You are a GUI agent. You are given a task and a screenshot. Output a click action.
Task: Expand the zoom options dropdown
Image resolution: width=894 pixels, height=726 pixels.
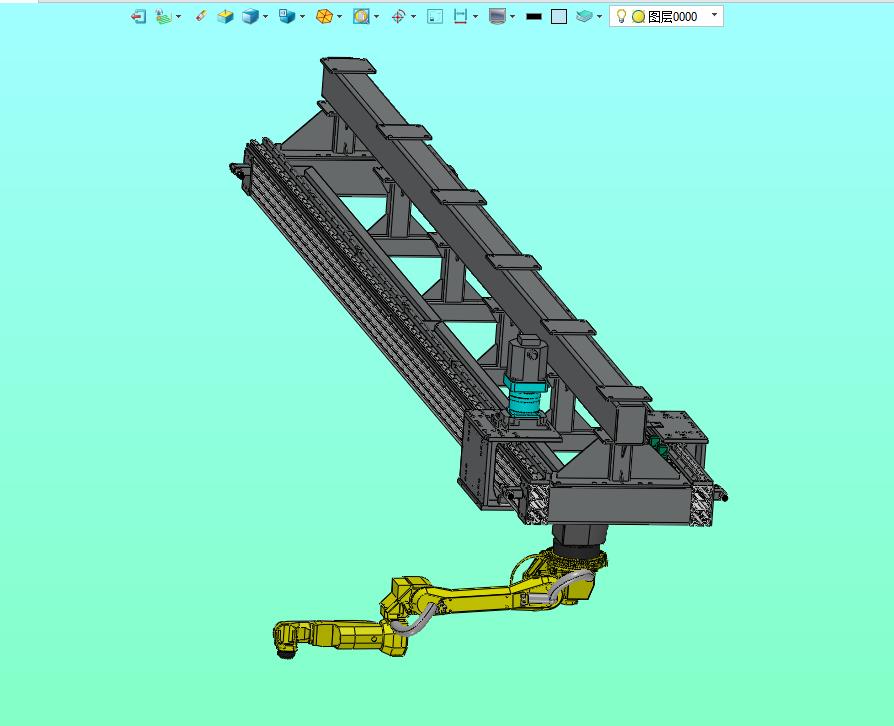point(376,17)
